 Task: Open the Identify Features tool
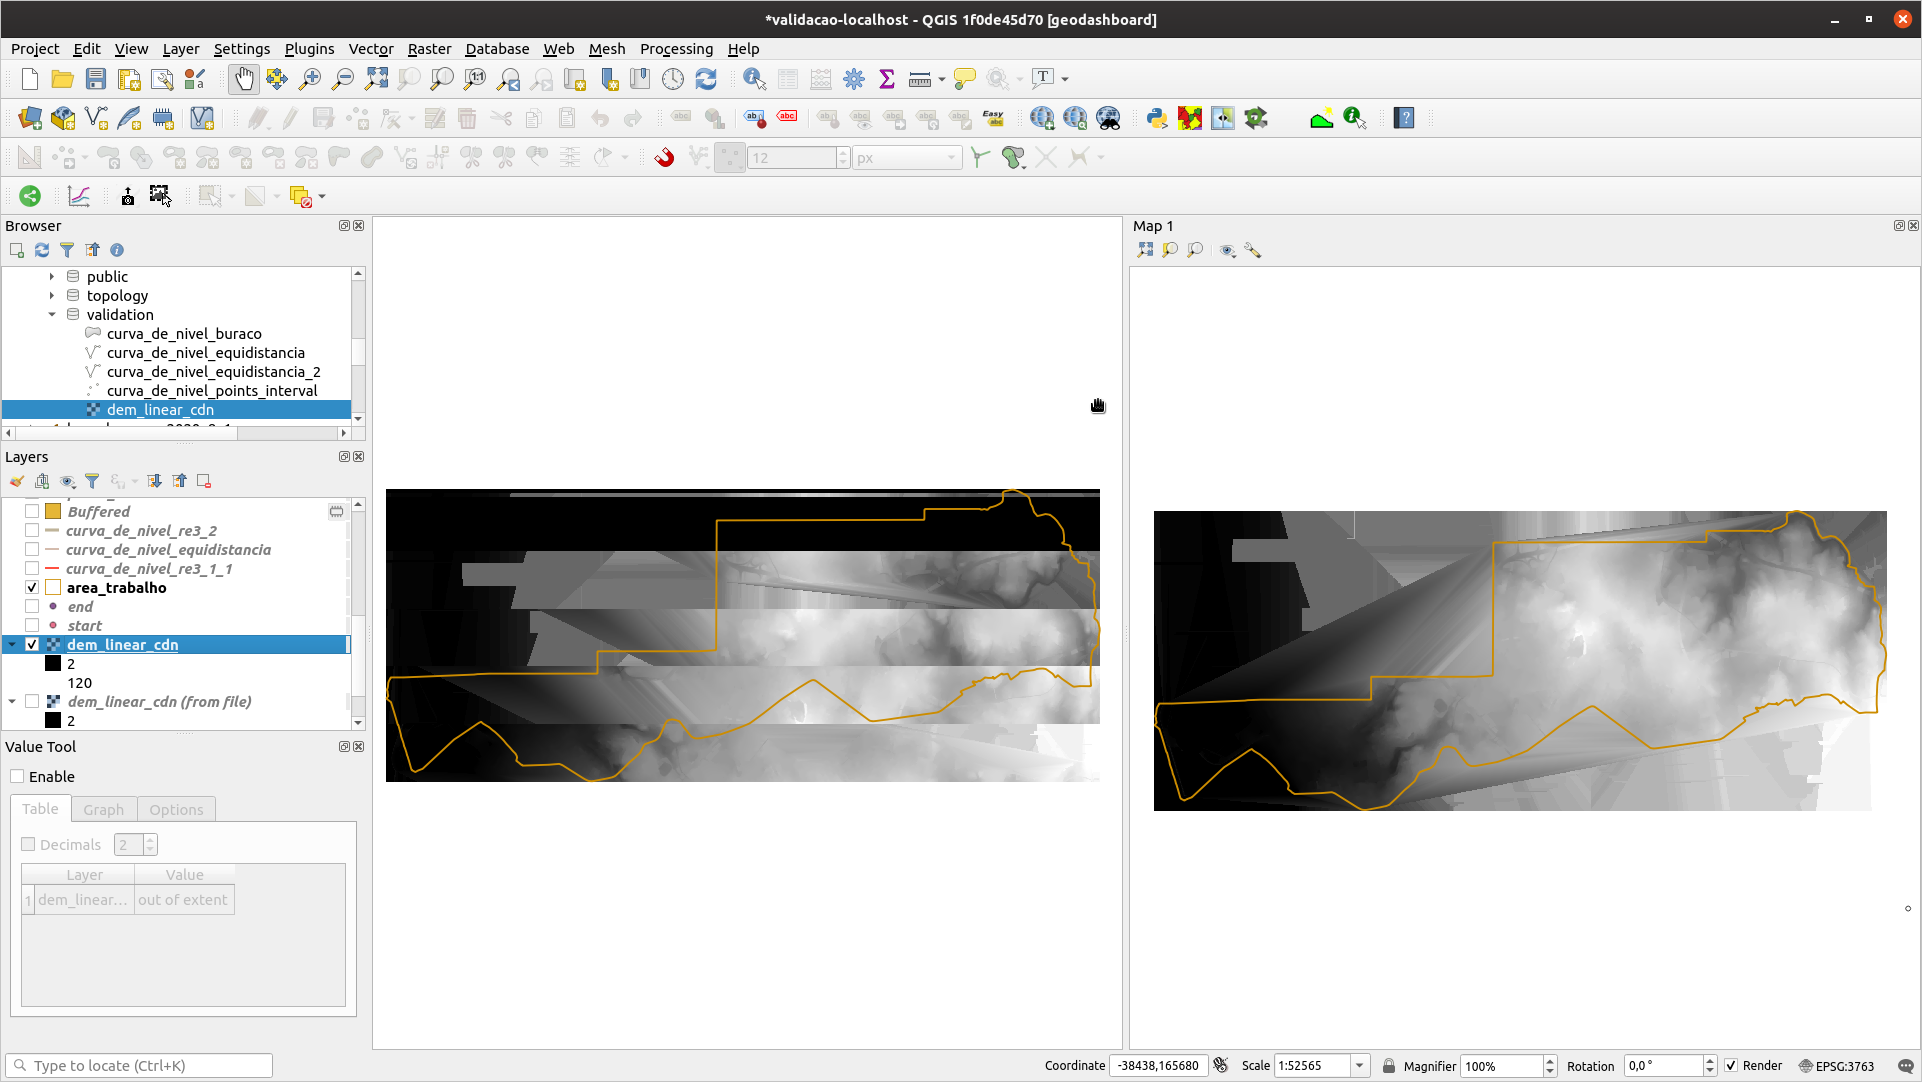tap(753, 79)
